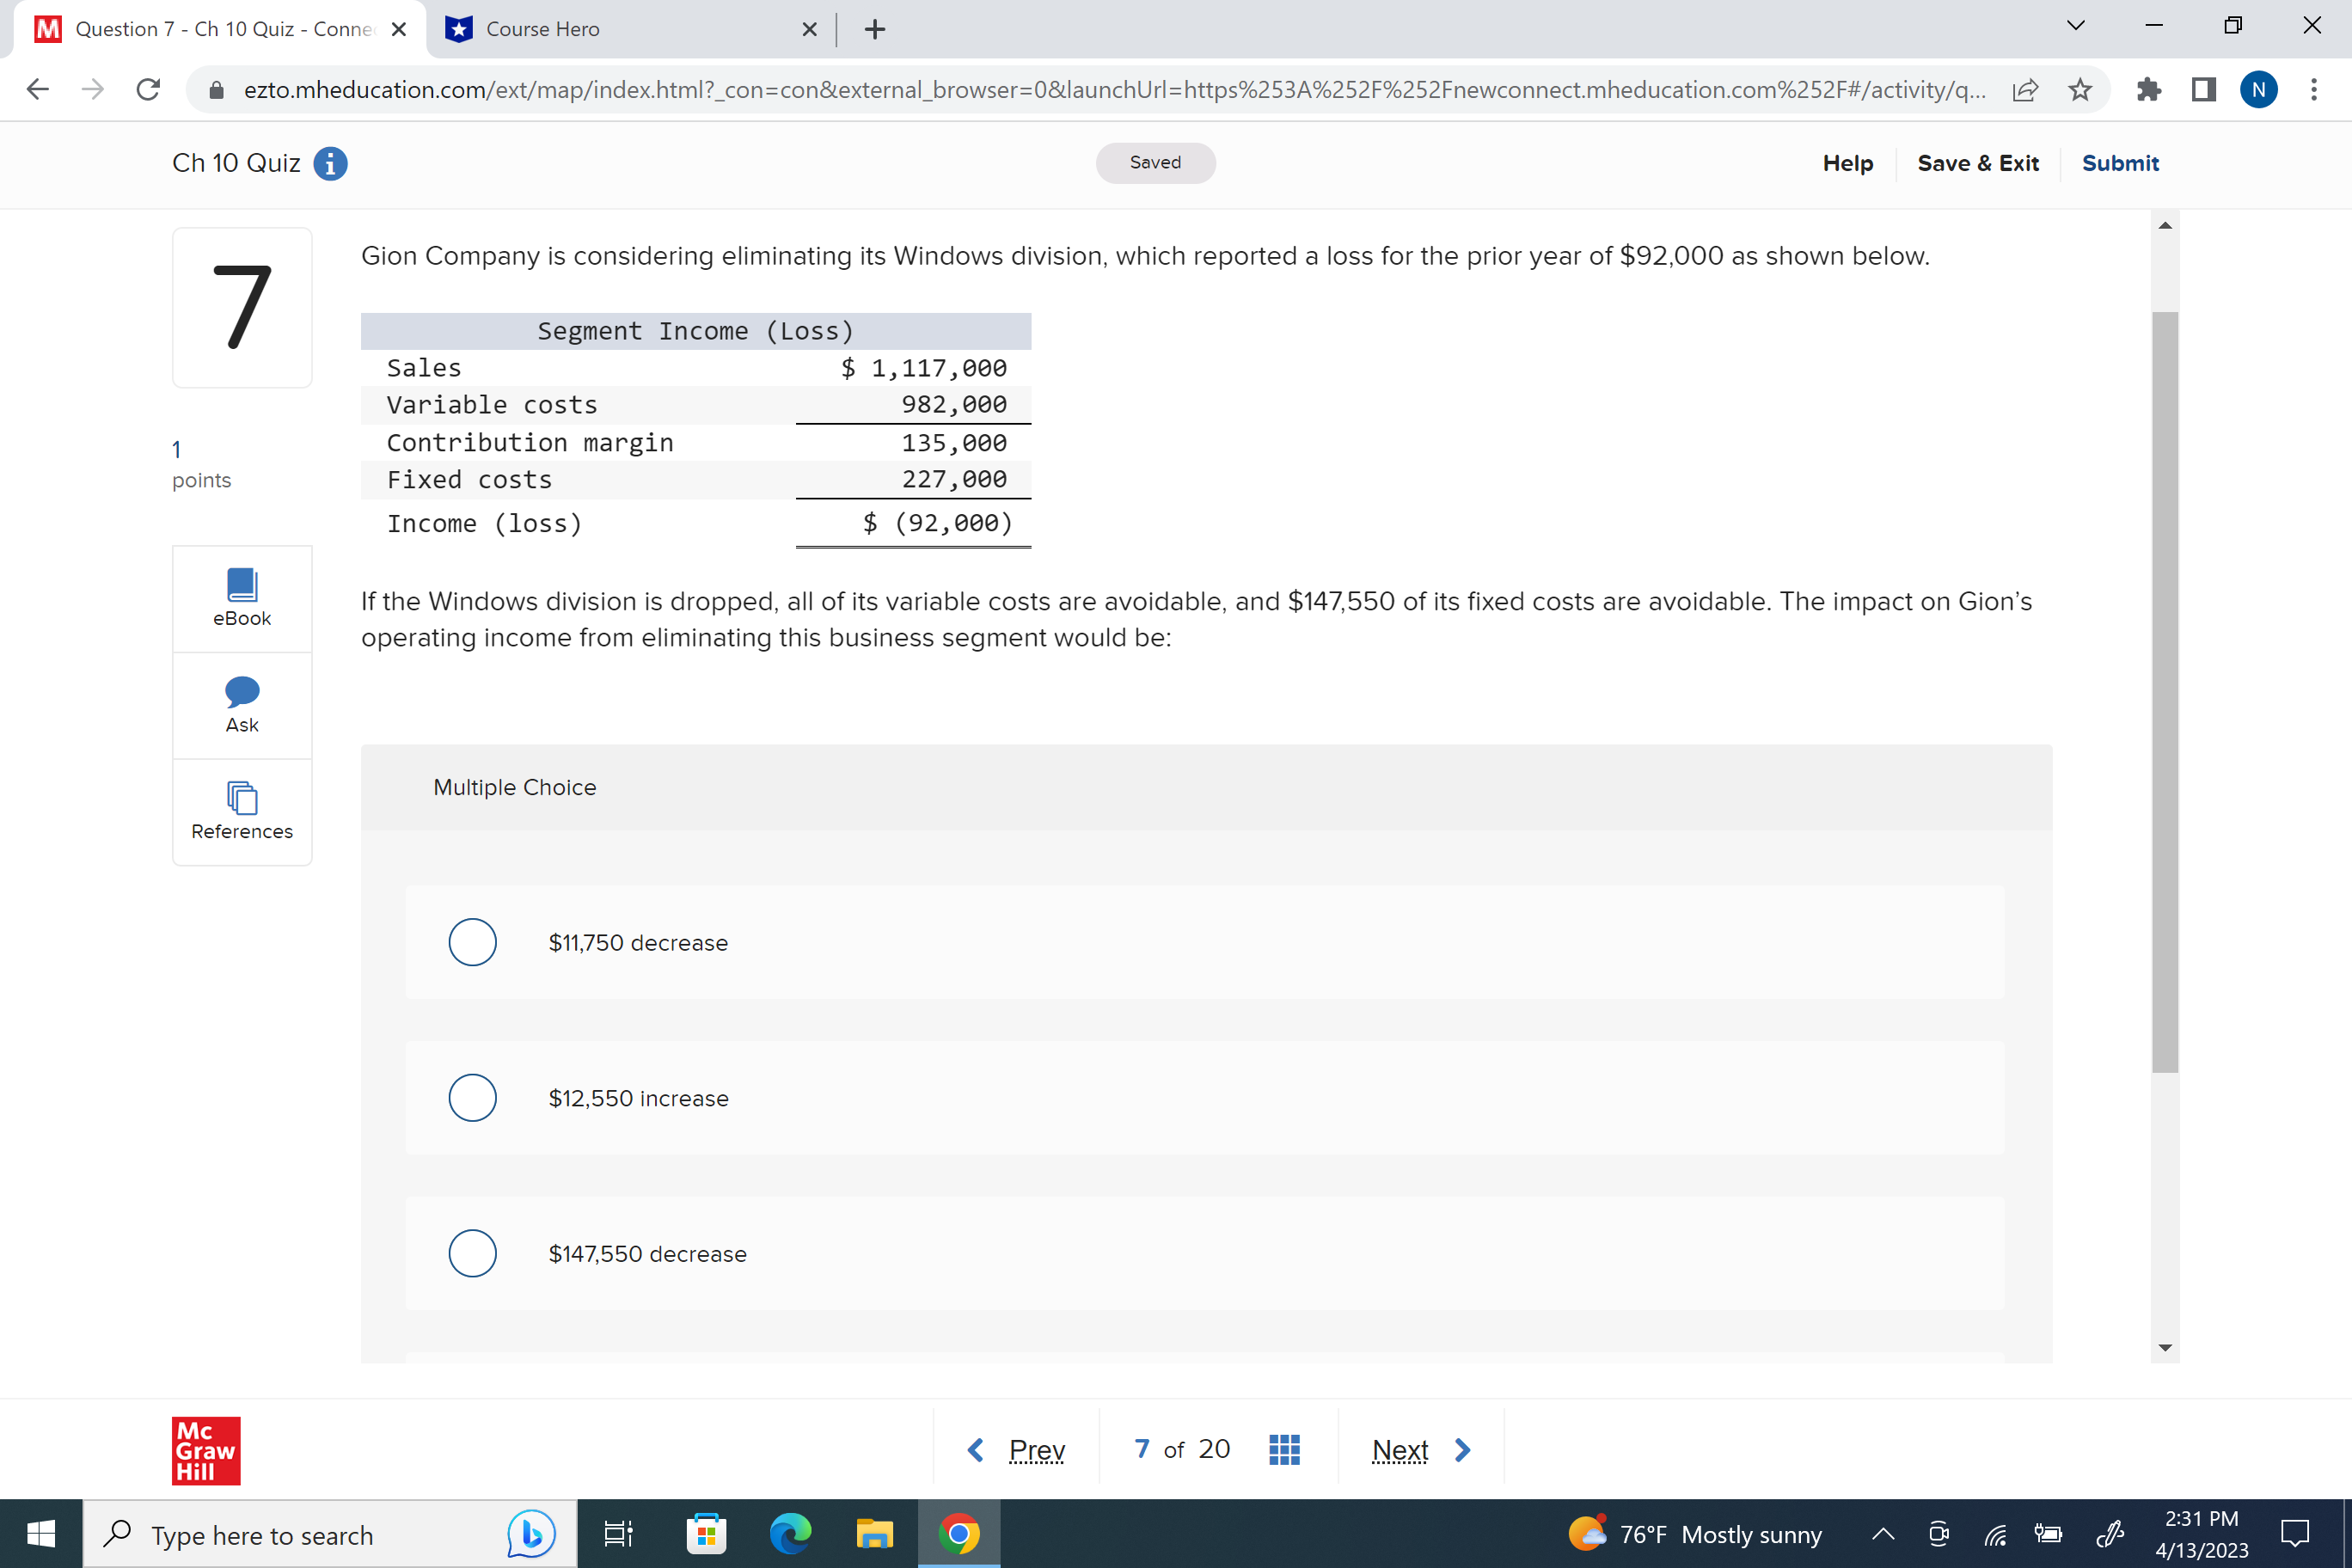
Task: Open the eBook resource icon
Action: [x=242, y=585]
